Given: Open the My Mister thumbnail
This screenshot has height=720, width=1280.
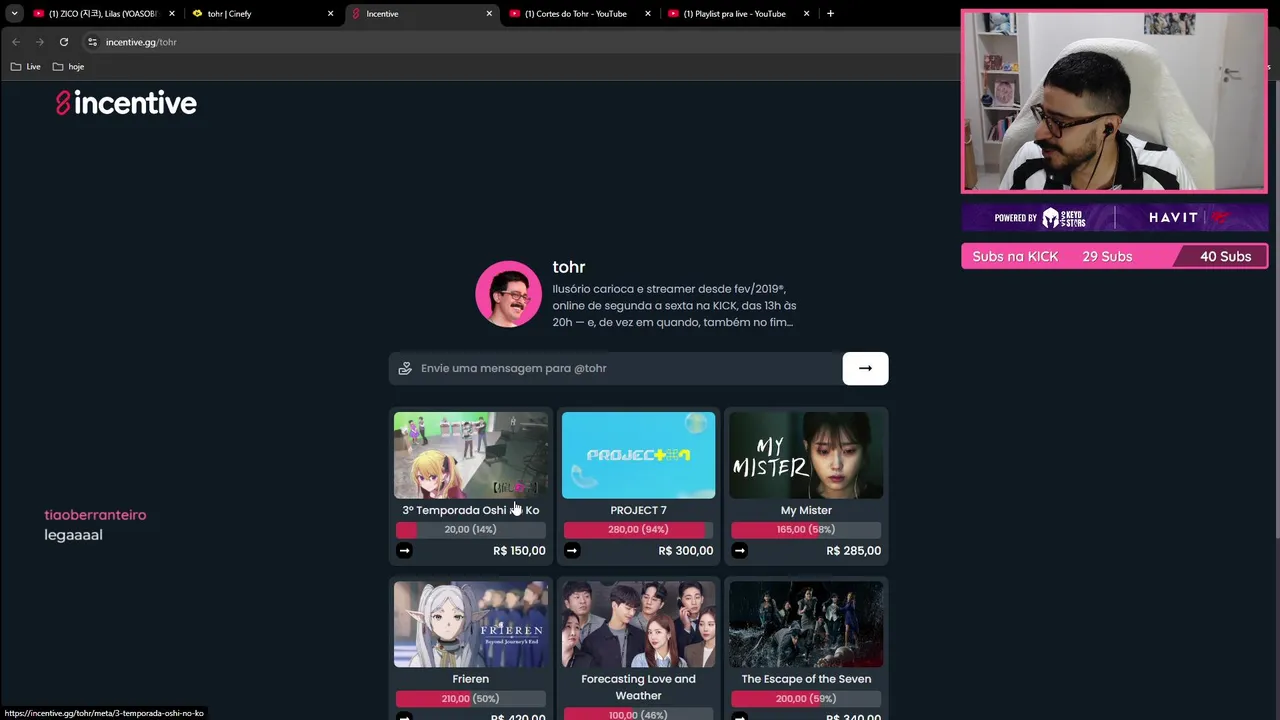Looking at the screenshot, I should (x=806, y=455).
